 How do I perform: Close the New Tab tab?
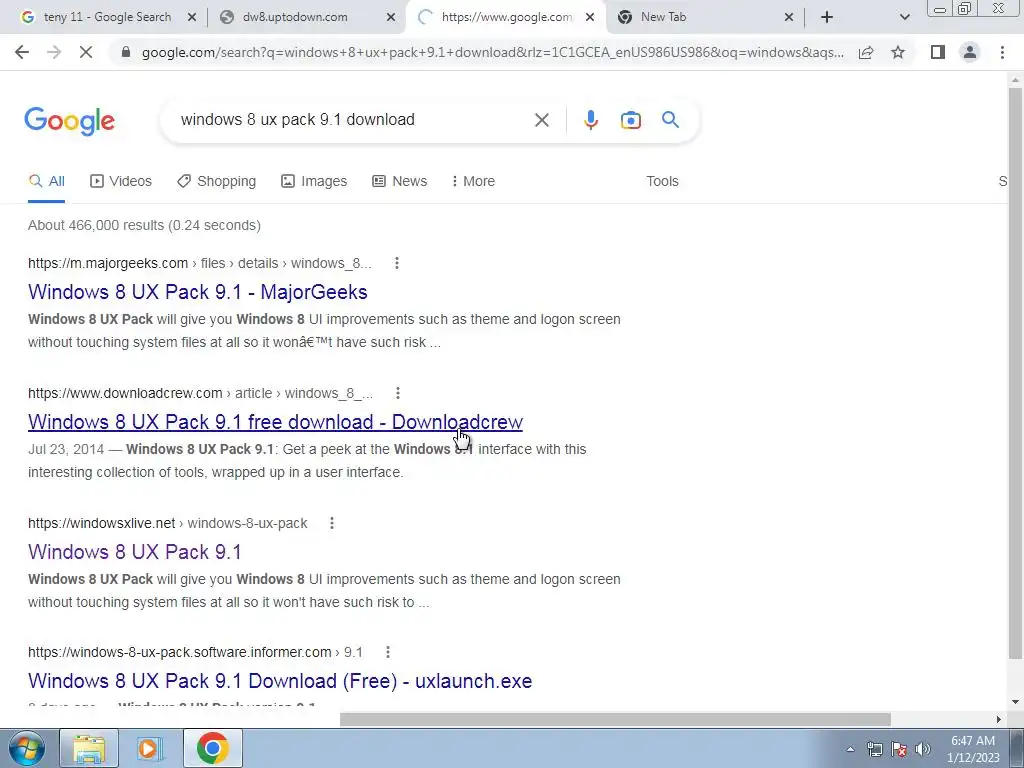(788, 18)
